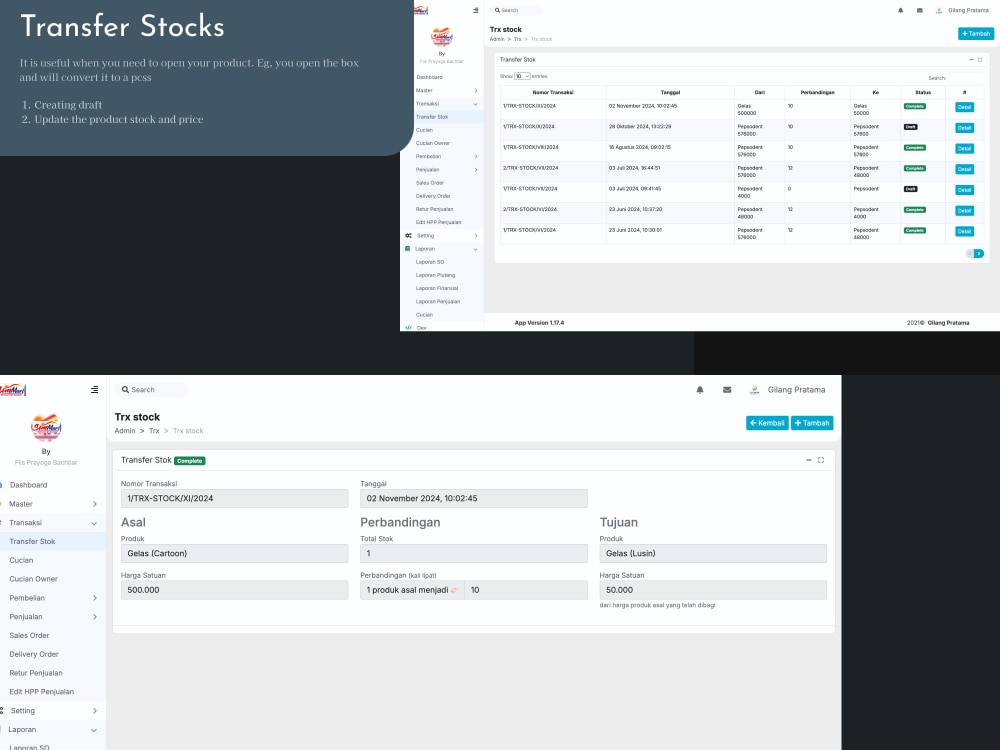Image resolution: width=1000 pixels, height=750 pixels.
Task: Expand Pembelian menu in the list sidebar
Action: coord(476,156)
